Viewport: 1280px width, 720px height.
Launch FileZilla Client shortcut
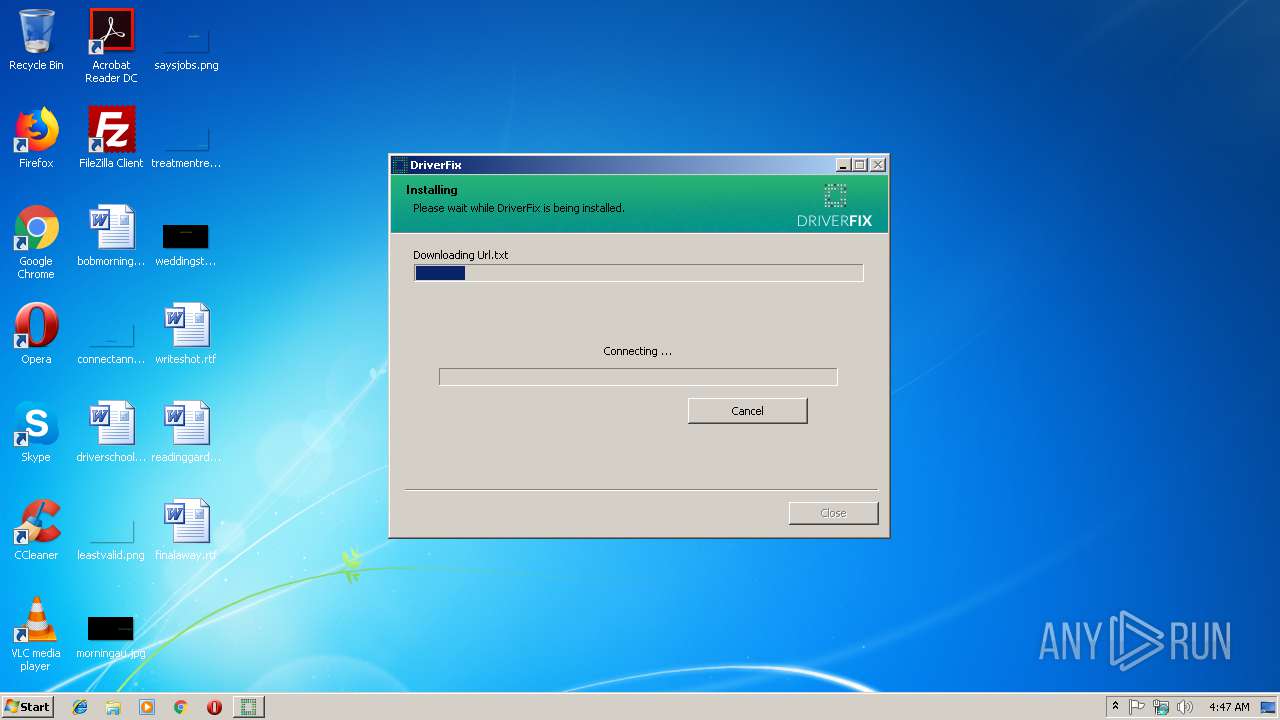111,138
